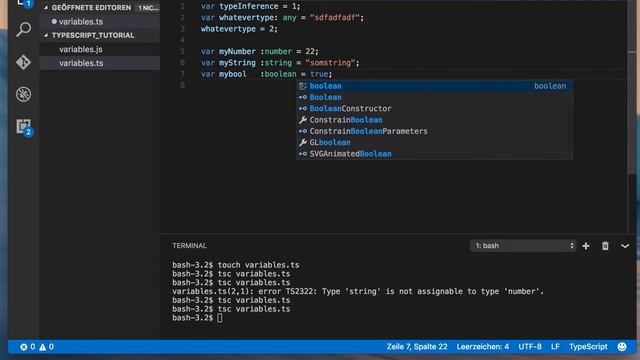
Task: Click the TS2322 error line in terminal
Action: pos(358,291)
